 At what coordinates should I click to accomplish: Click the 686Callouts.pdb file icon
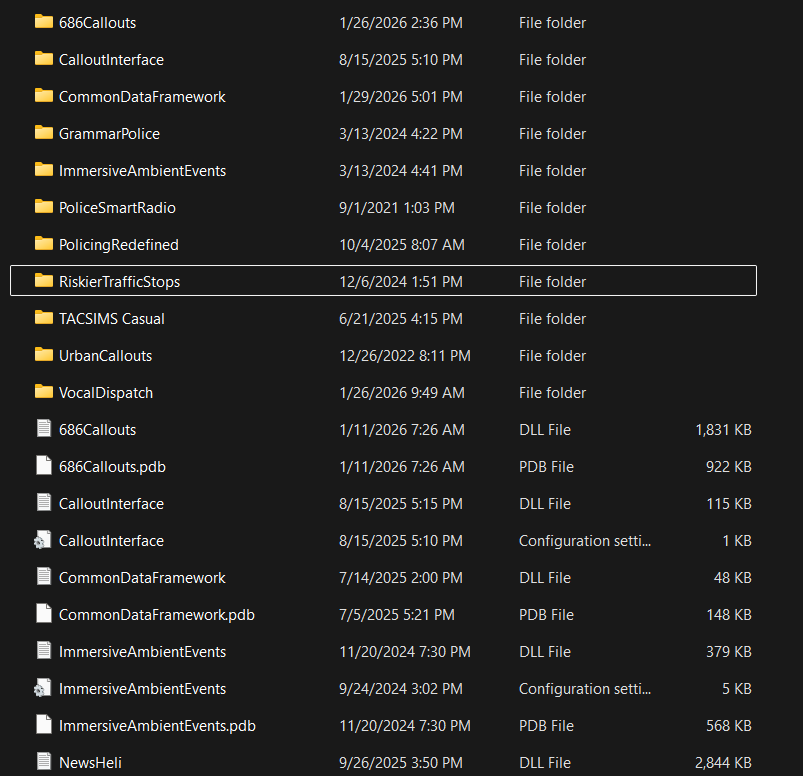pyautogui.click(x=43, y=466)
